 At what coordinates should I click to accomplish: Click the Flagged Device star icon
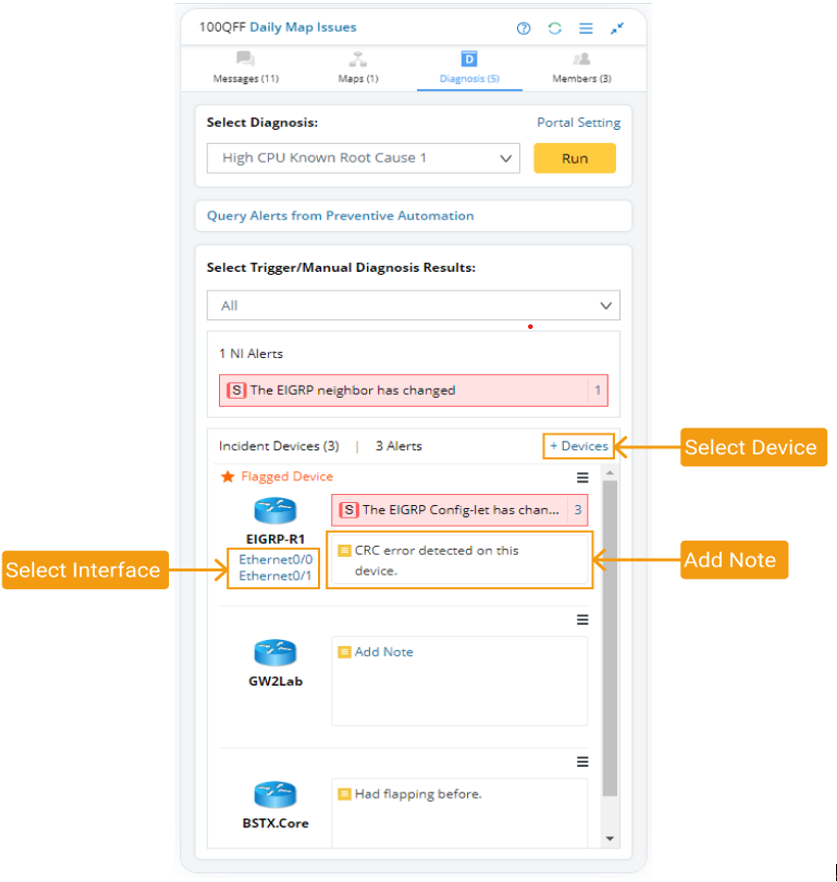[227, 477]
